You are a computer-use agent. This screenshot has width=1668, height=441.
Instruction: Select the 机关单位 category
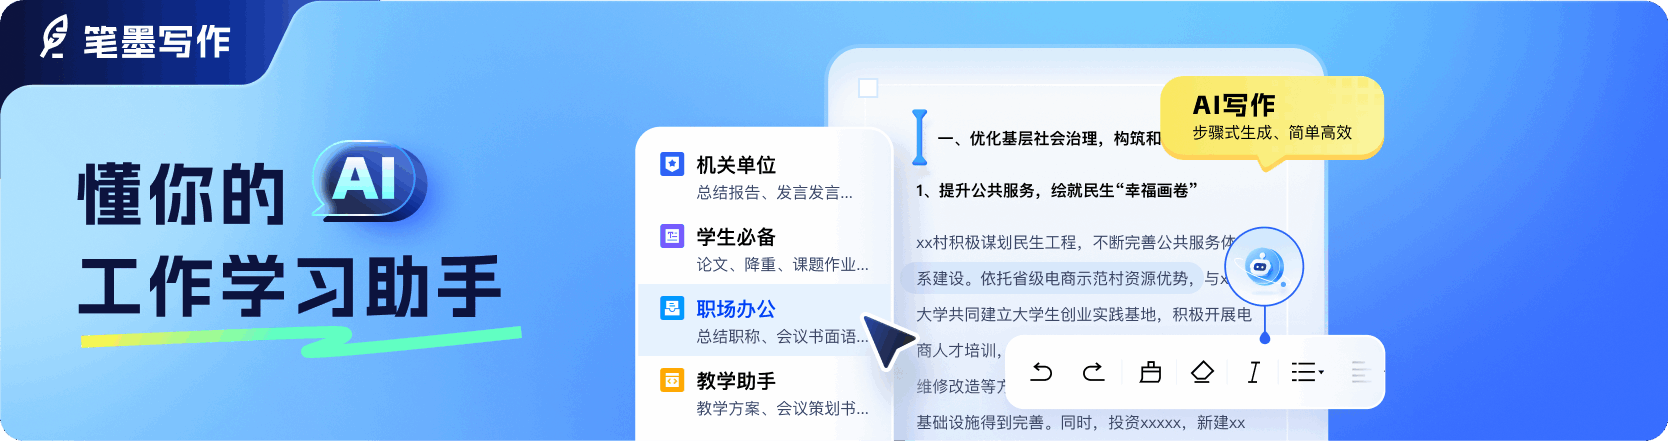pyautogui.click(x=764, y=177)
